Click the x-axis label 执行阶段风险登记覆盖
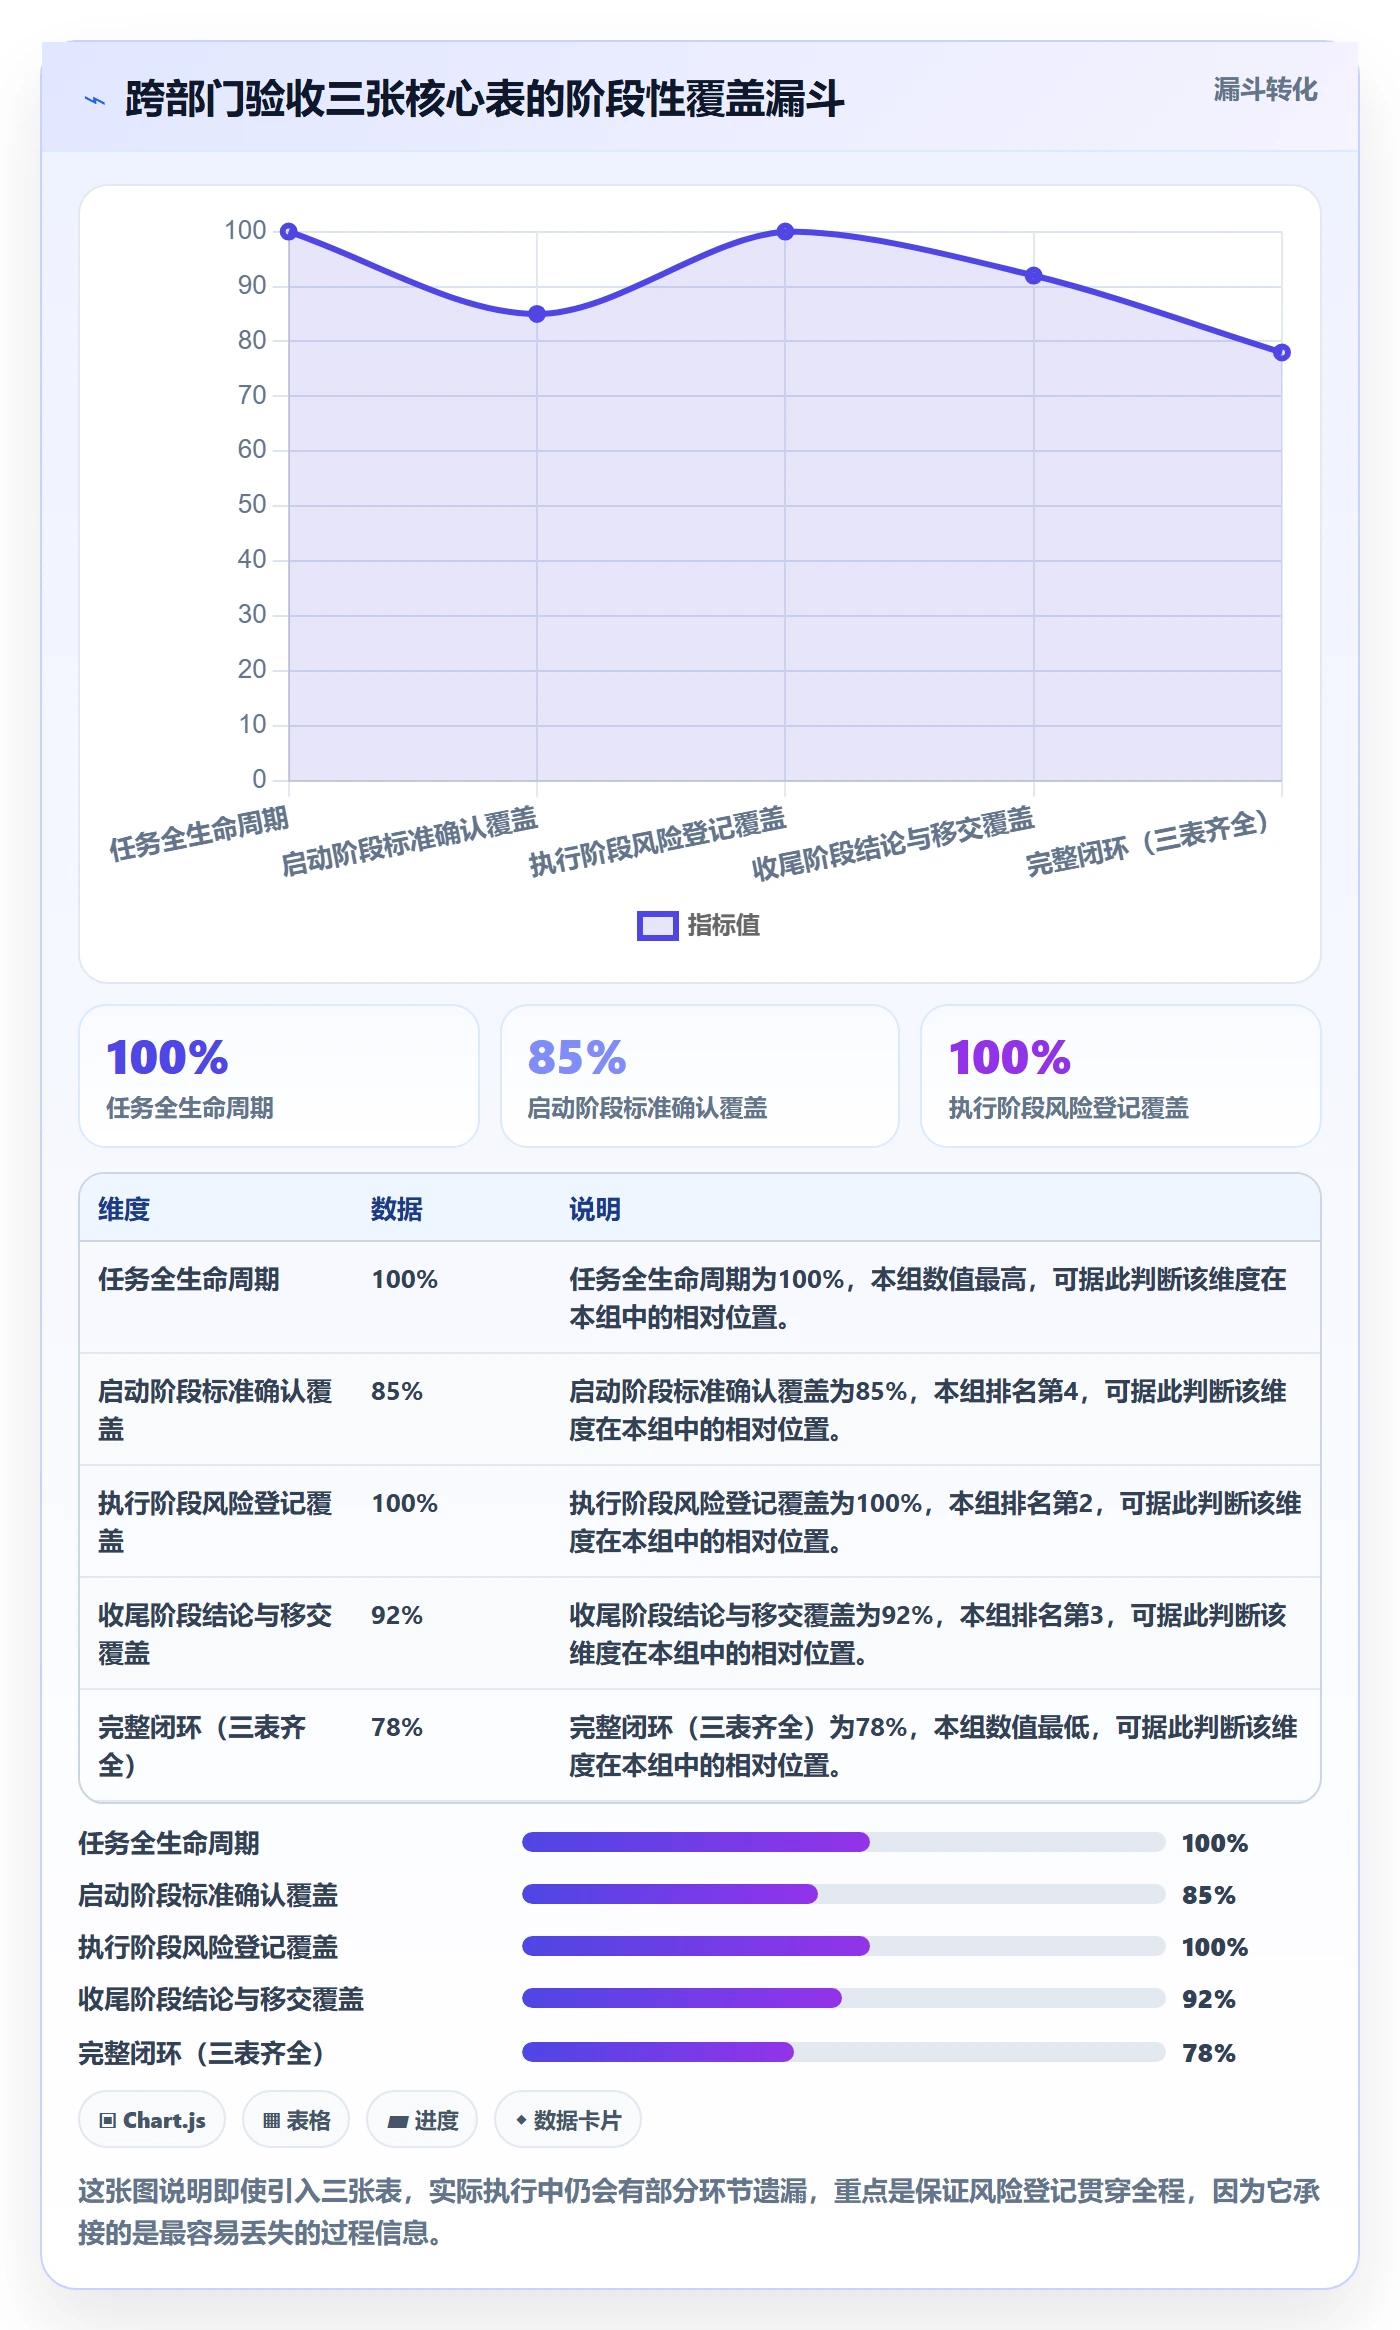1400x2330 pixels. pos(657,841)
